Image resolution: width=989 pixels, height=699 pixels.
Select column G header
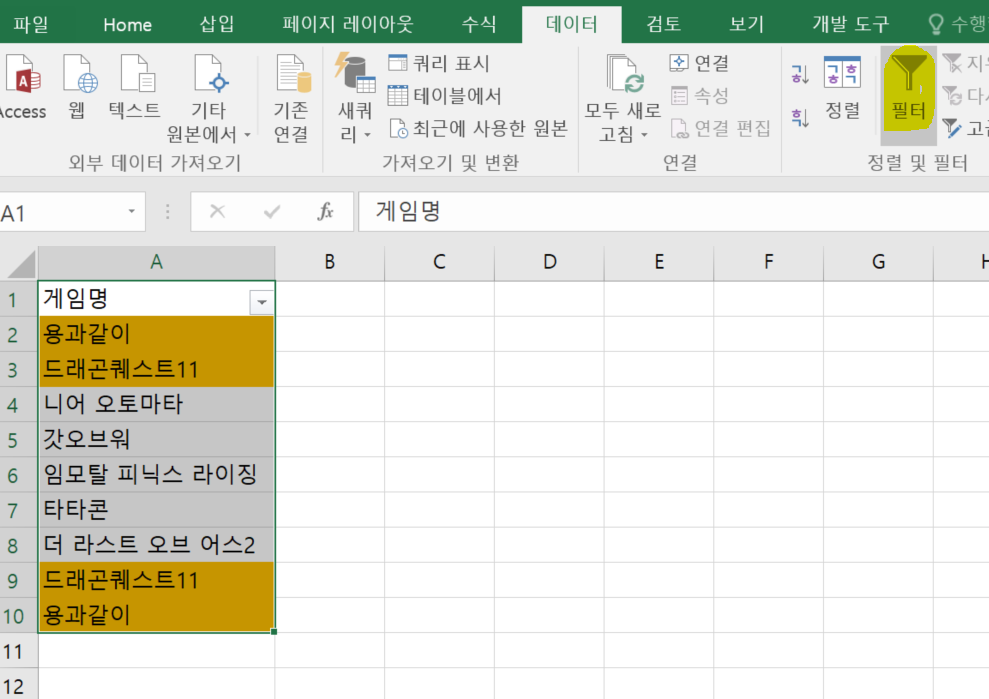pyautogui.click(x=879, y=262)
